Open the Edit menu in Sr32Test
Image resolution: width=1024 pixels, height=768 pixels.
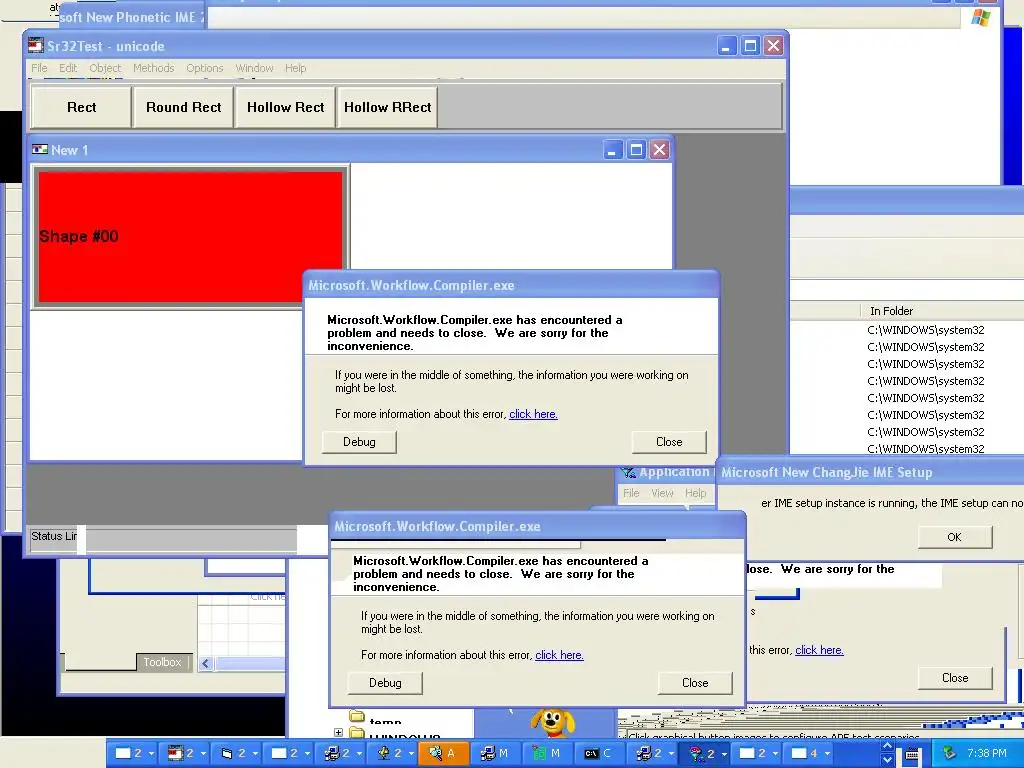pos(68,68)
